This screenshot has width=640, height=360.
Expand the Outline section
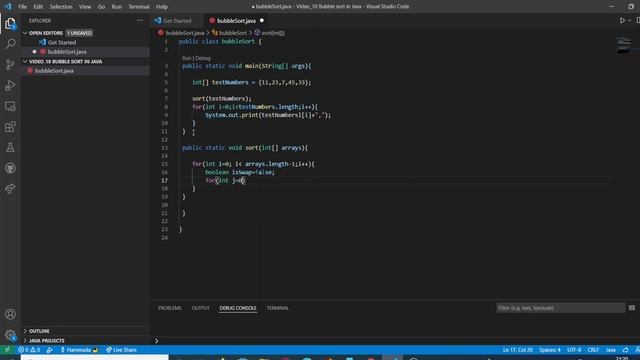point(39,331)
